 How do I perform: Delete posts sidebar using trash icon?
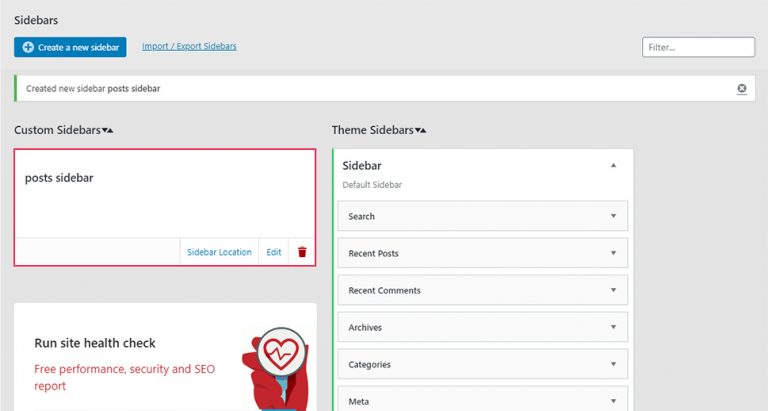coord(302,252)
